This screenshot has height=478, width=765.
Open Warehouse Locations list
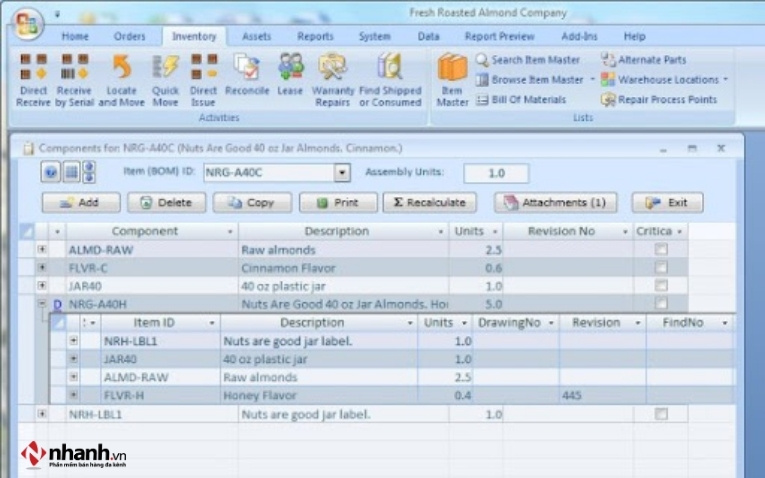click(x=661, y=80)
